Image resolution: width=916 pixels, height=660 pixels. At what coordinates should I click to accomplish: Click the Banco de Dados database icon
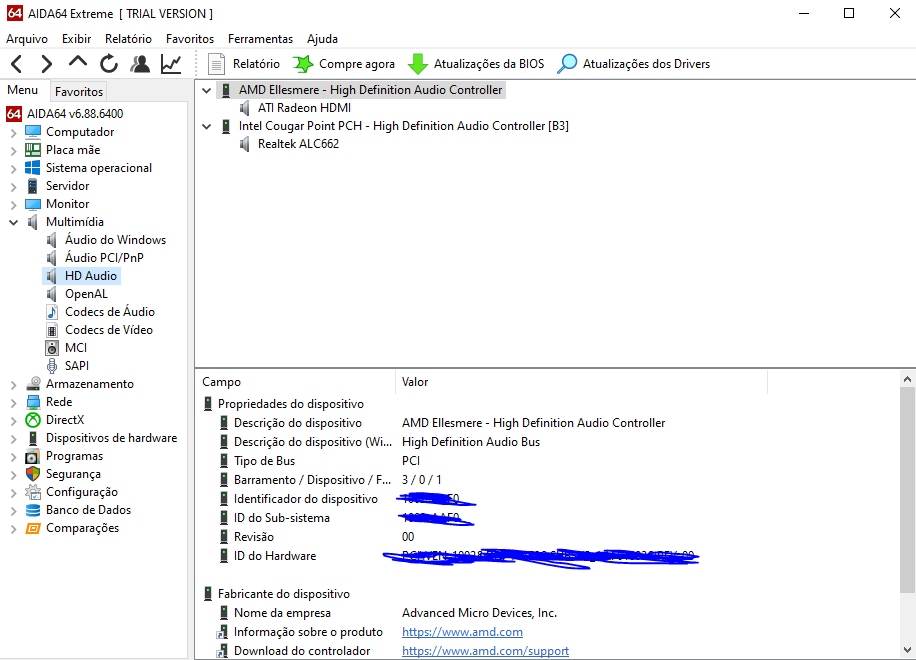tap(33, 510)
